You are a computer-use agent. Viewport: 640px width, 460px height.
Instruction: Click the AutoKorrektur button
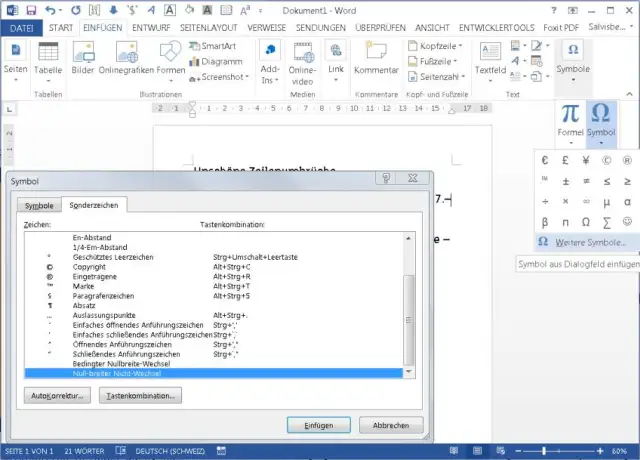[57, 396]
